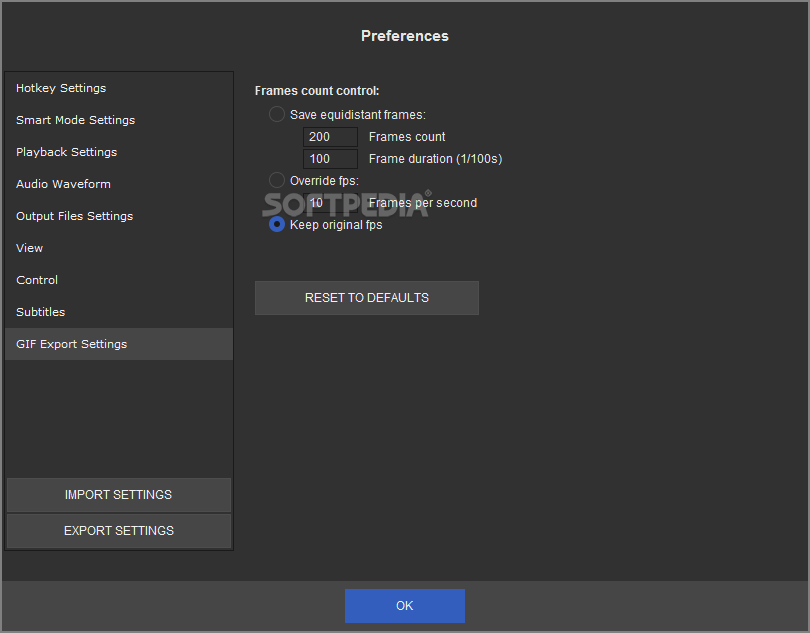This screenshot has height=633, width=810.
Task: Open Smart Mode Settings category
Action: click(x=119, y=120)
